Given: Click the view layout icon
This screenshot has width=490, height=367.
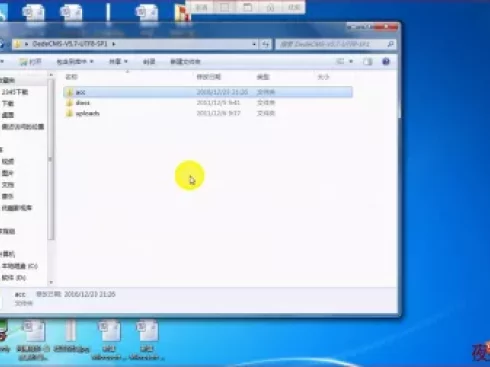Looking at the screenshot, I should [x=340, y=61].
